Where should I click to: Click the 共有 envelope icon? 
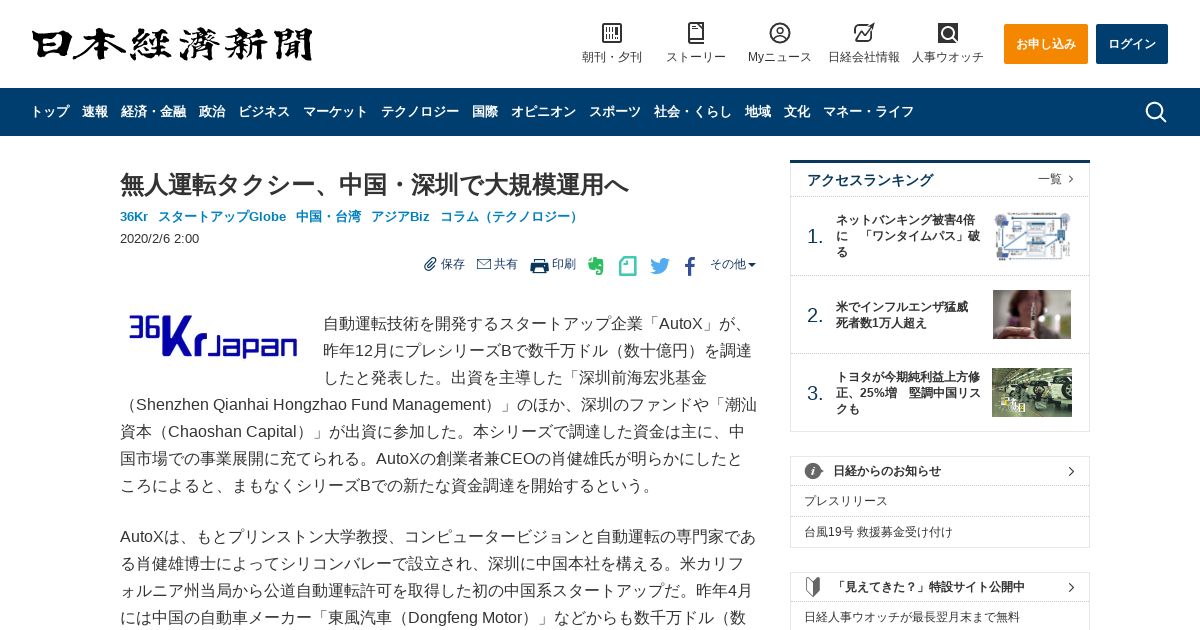[484, 264]
